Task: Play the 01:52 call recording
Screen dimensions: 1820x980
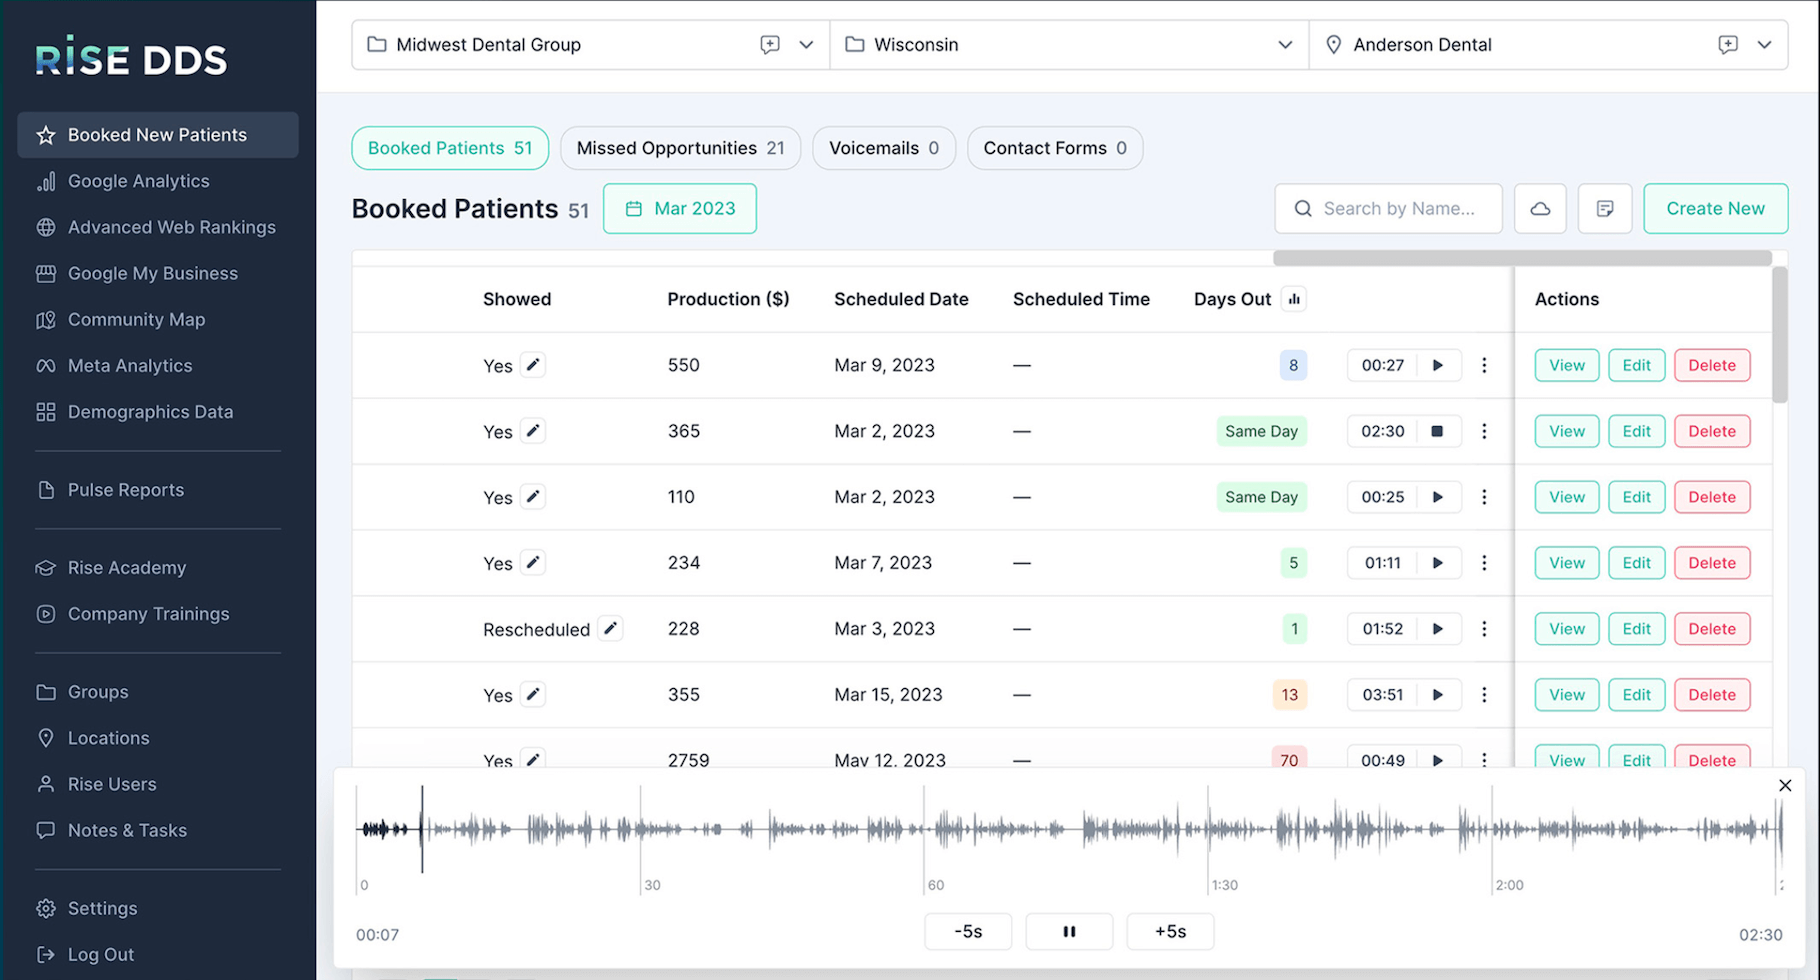Action: [x=1438, y=629]
